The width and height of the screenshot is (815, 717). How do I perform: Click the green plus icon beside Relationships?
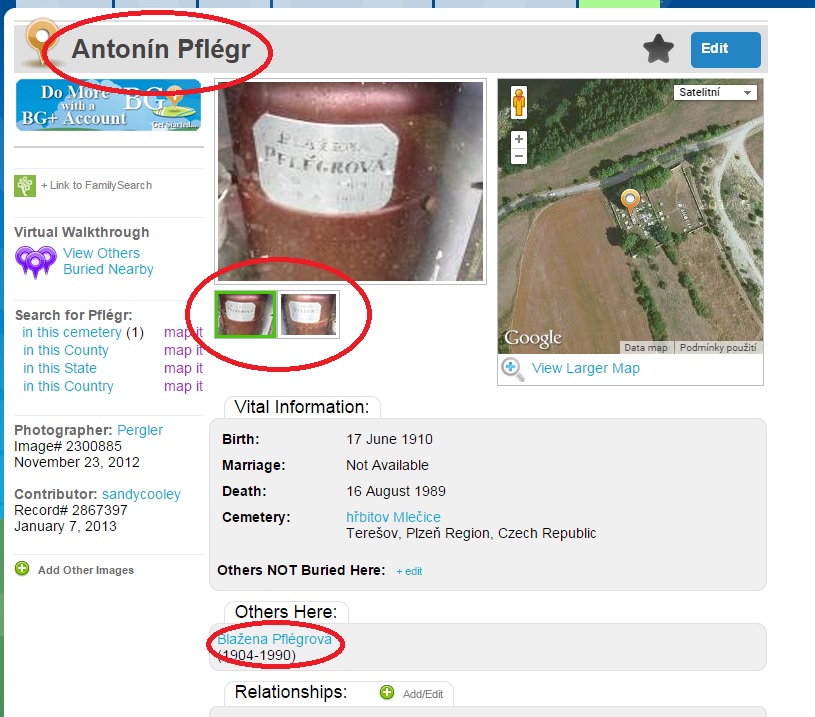pyautogui.click(x=387, y=693)
